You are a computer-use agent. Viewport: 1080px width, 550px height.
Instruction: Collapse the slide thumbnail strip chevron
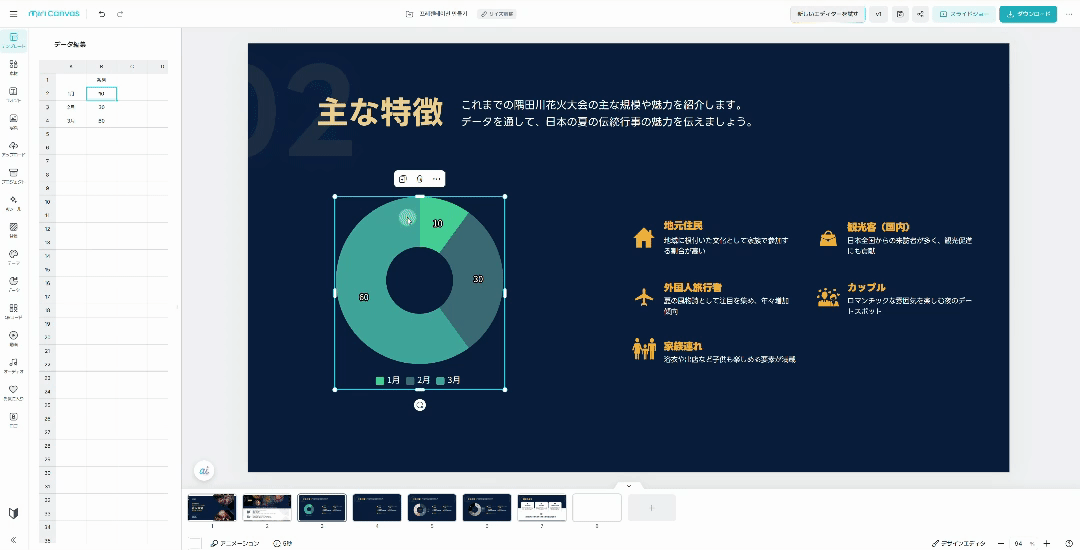click(629, 486)
